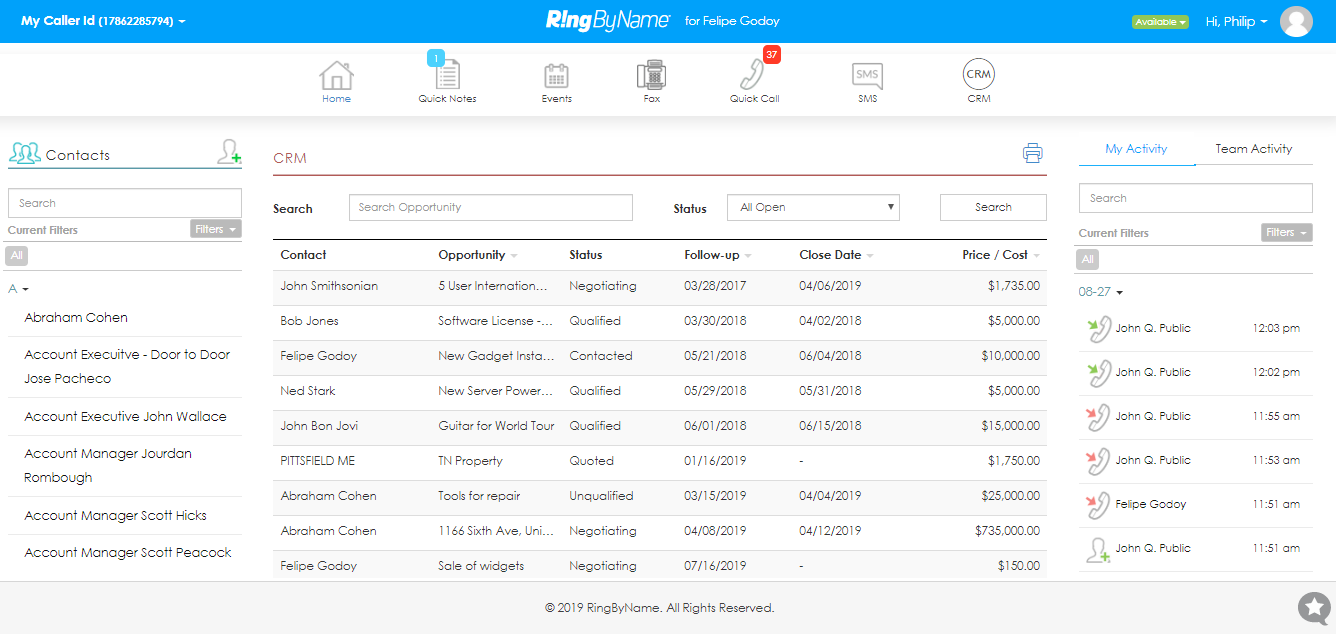
Task: Switch to the Team Activity tab
Action: tap(1253, 149)
